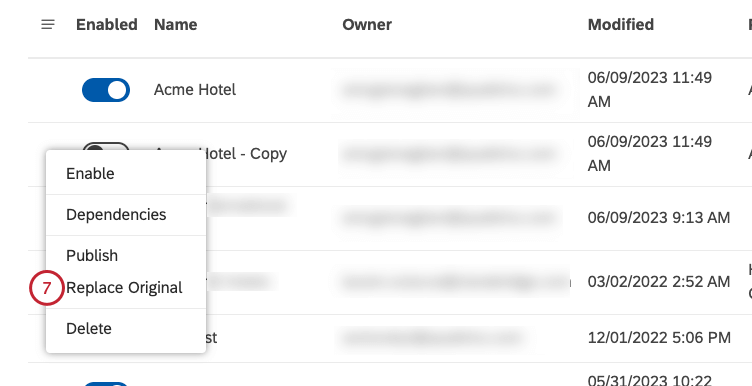The height and width of the screenshot is (386, 752).
Task: Click blurred owner email in Acme Hotel row
Action: pos(448,90)
